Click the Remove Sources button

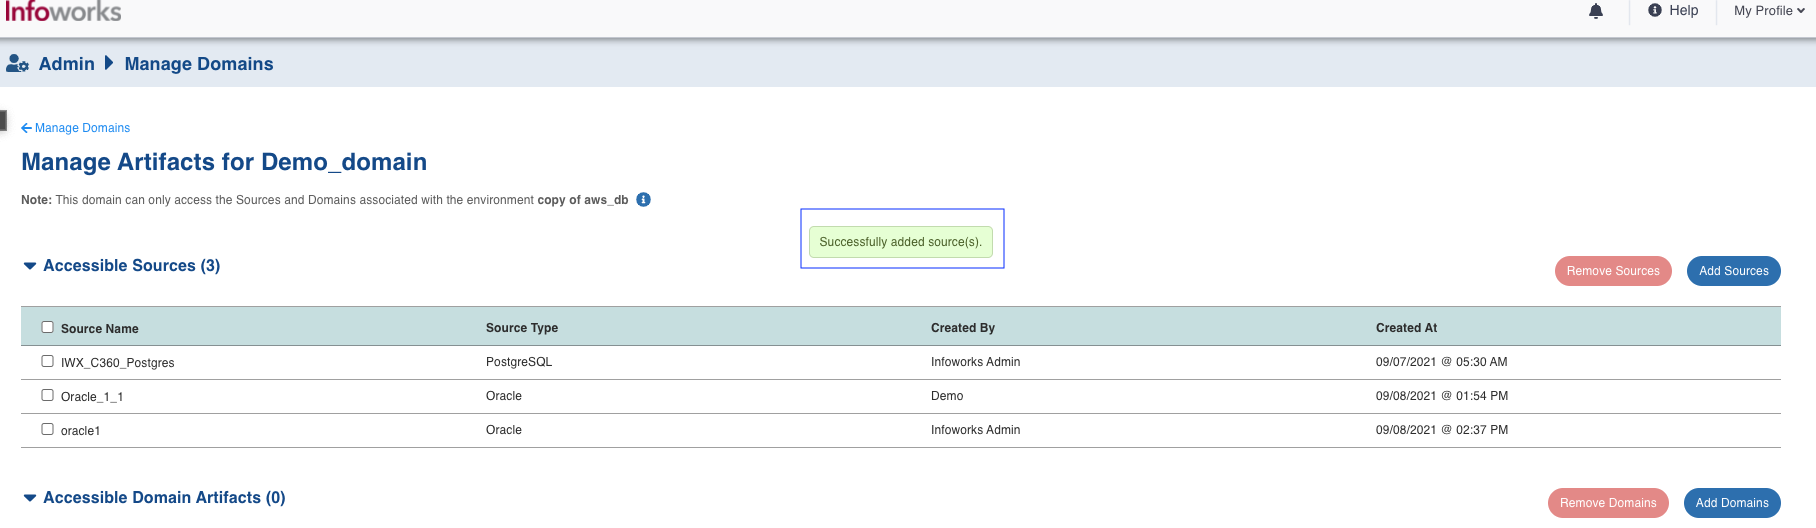click(x=1613, y=271)
